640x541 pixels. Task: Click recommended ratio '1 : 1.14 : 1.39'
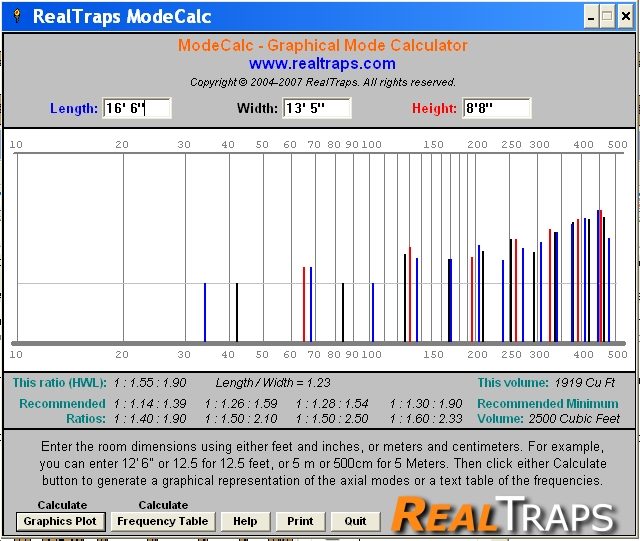coord(150,404)
